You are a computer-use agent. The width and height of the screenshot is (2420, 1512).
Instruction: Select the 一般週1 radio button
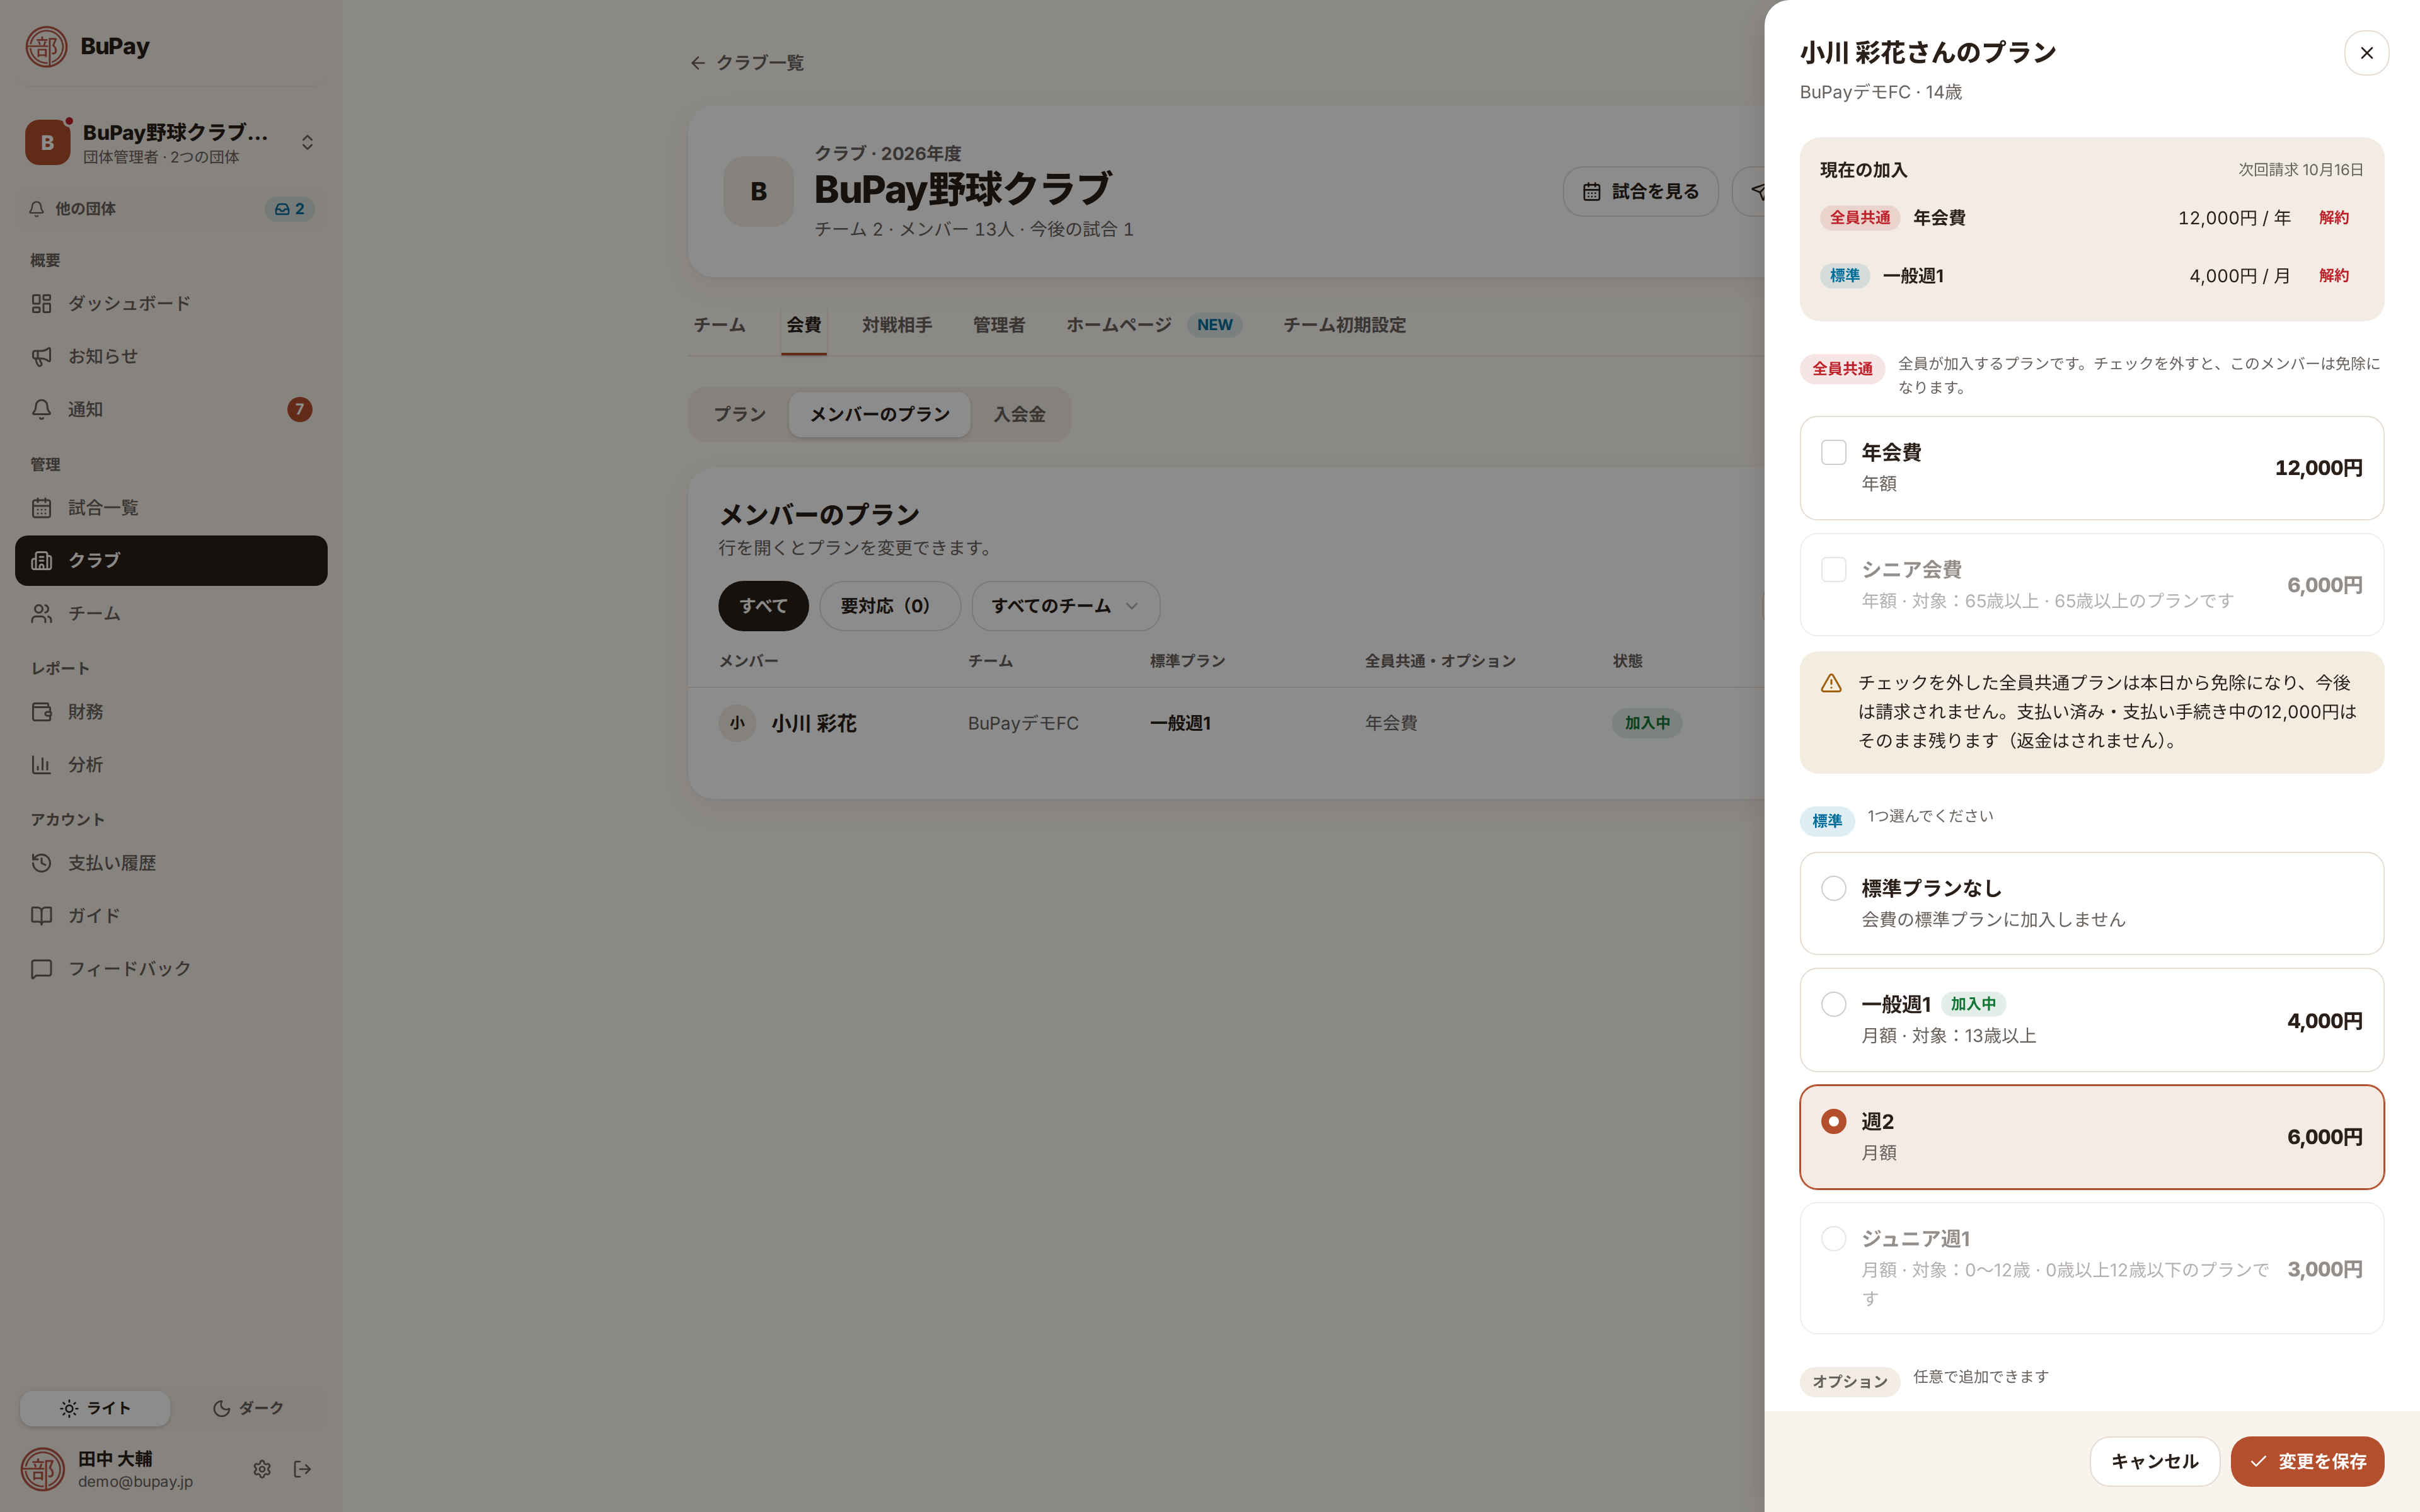(x=1833, y=1004)
